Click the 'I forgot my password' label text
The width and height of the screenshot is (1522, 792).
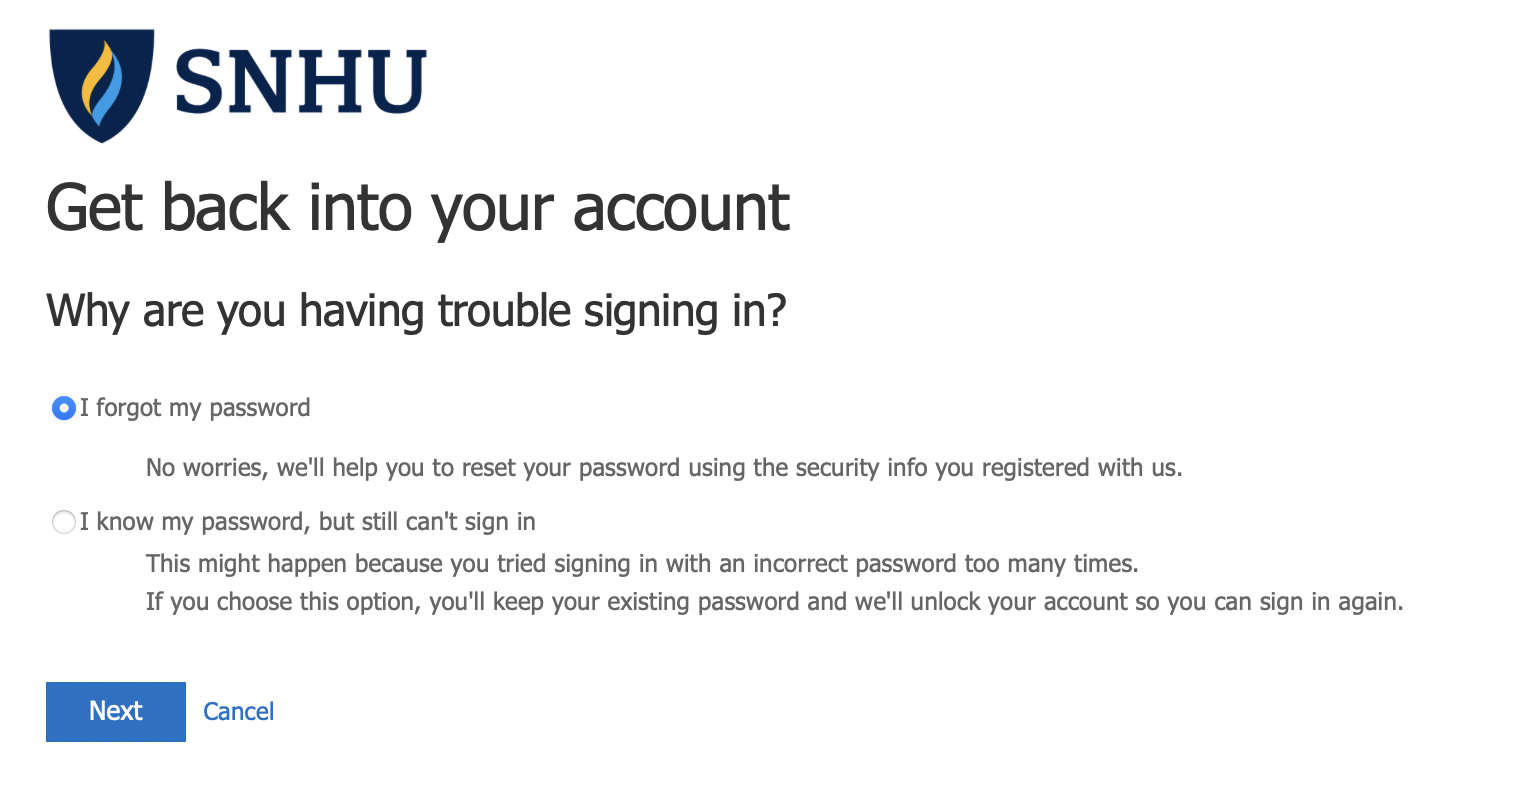tap(195, 408)
